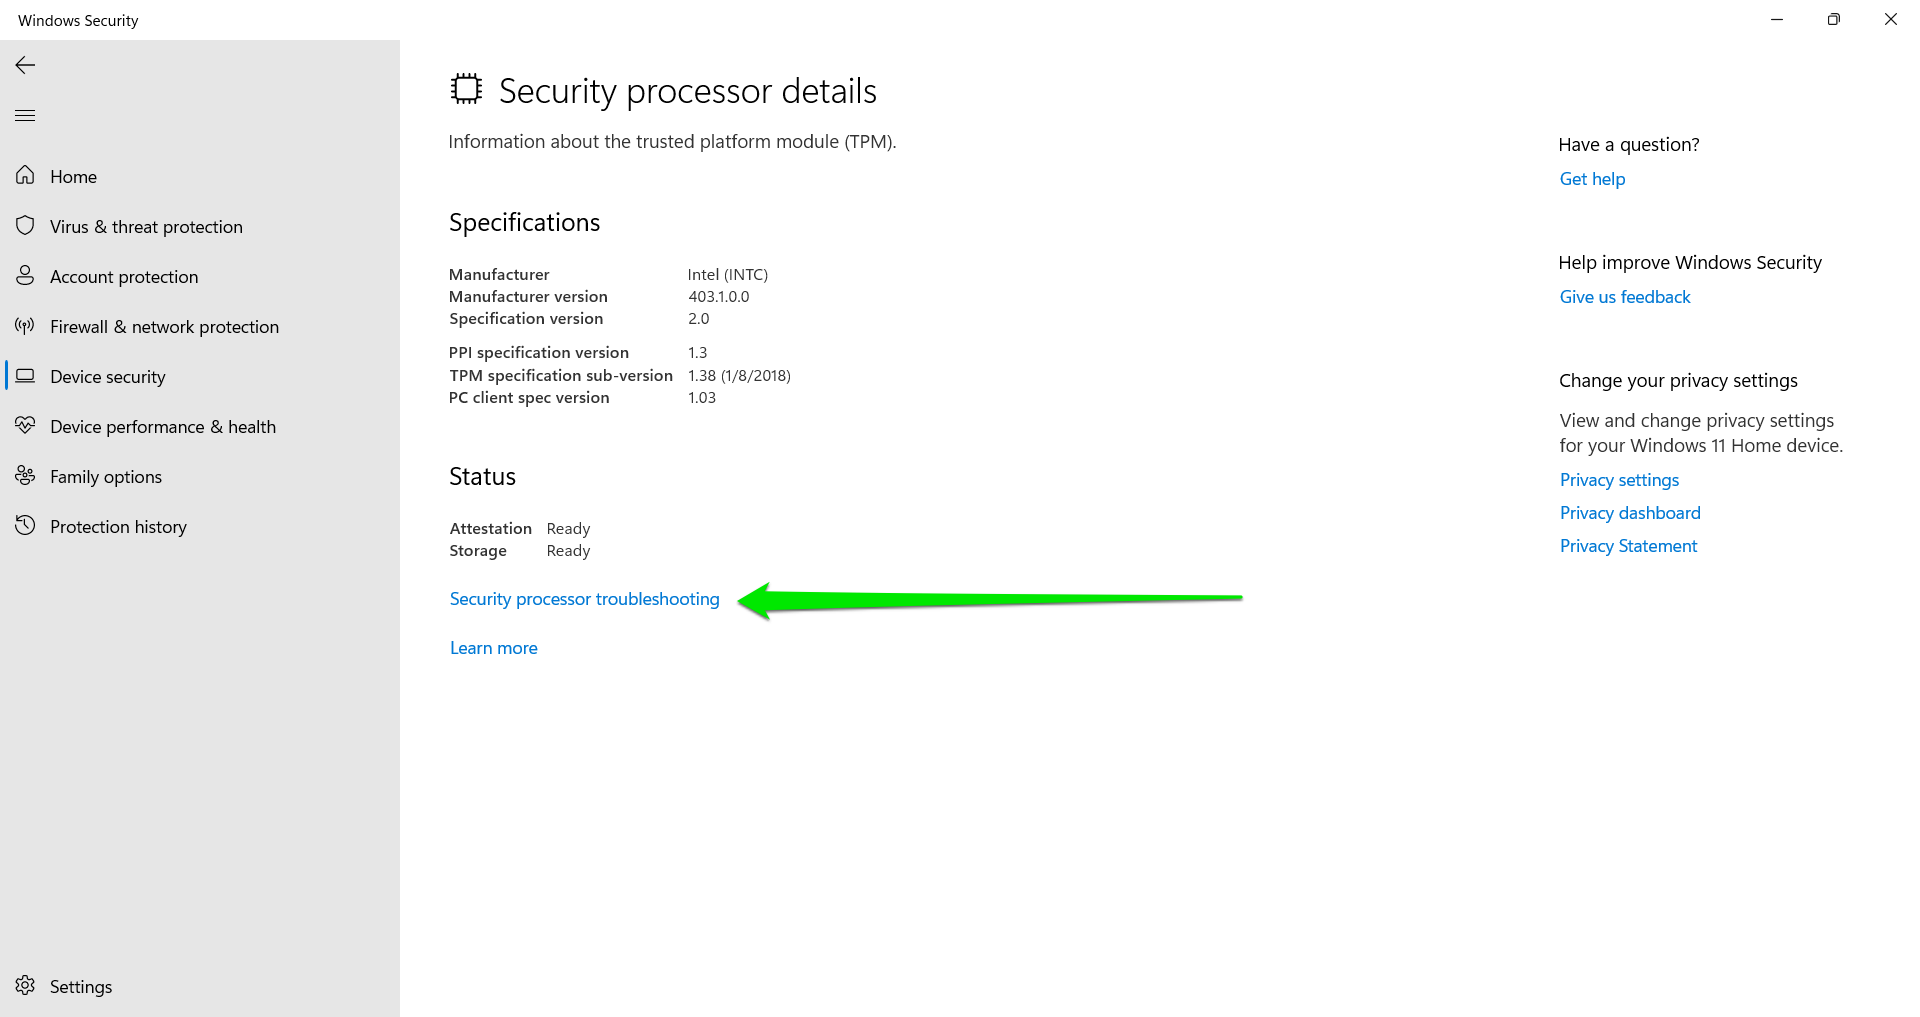Image resolution: width=1920 pixels, height=1017 pixels.
Task: Click the Home house icon
Action: point(26,176)
